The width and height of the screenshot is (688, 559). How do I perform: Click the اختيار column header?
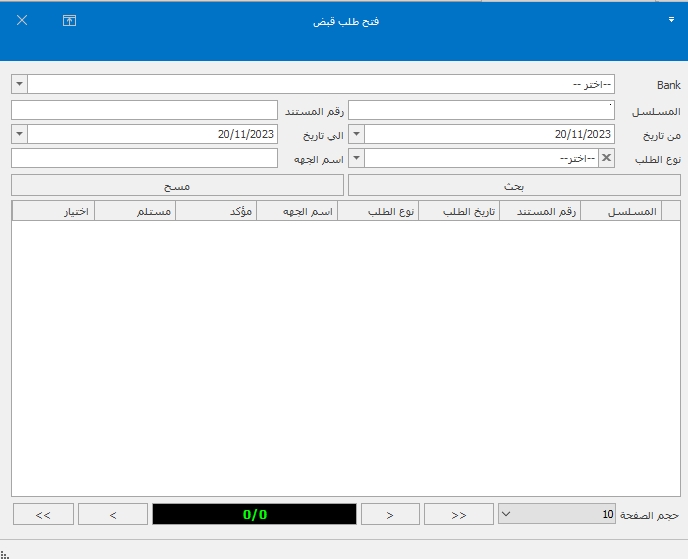pos(53,211)
